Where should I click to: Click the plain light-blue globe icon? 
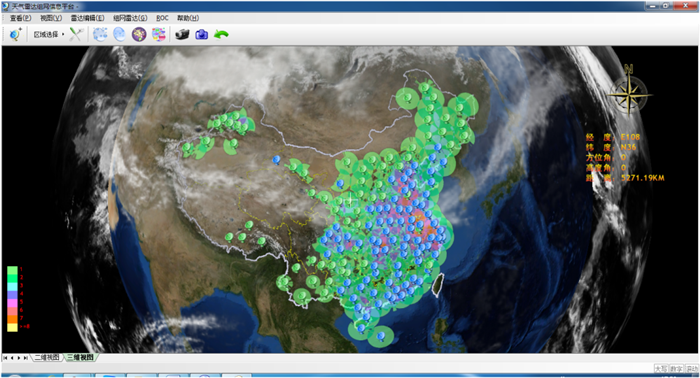point(119,34)
